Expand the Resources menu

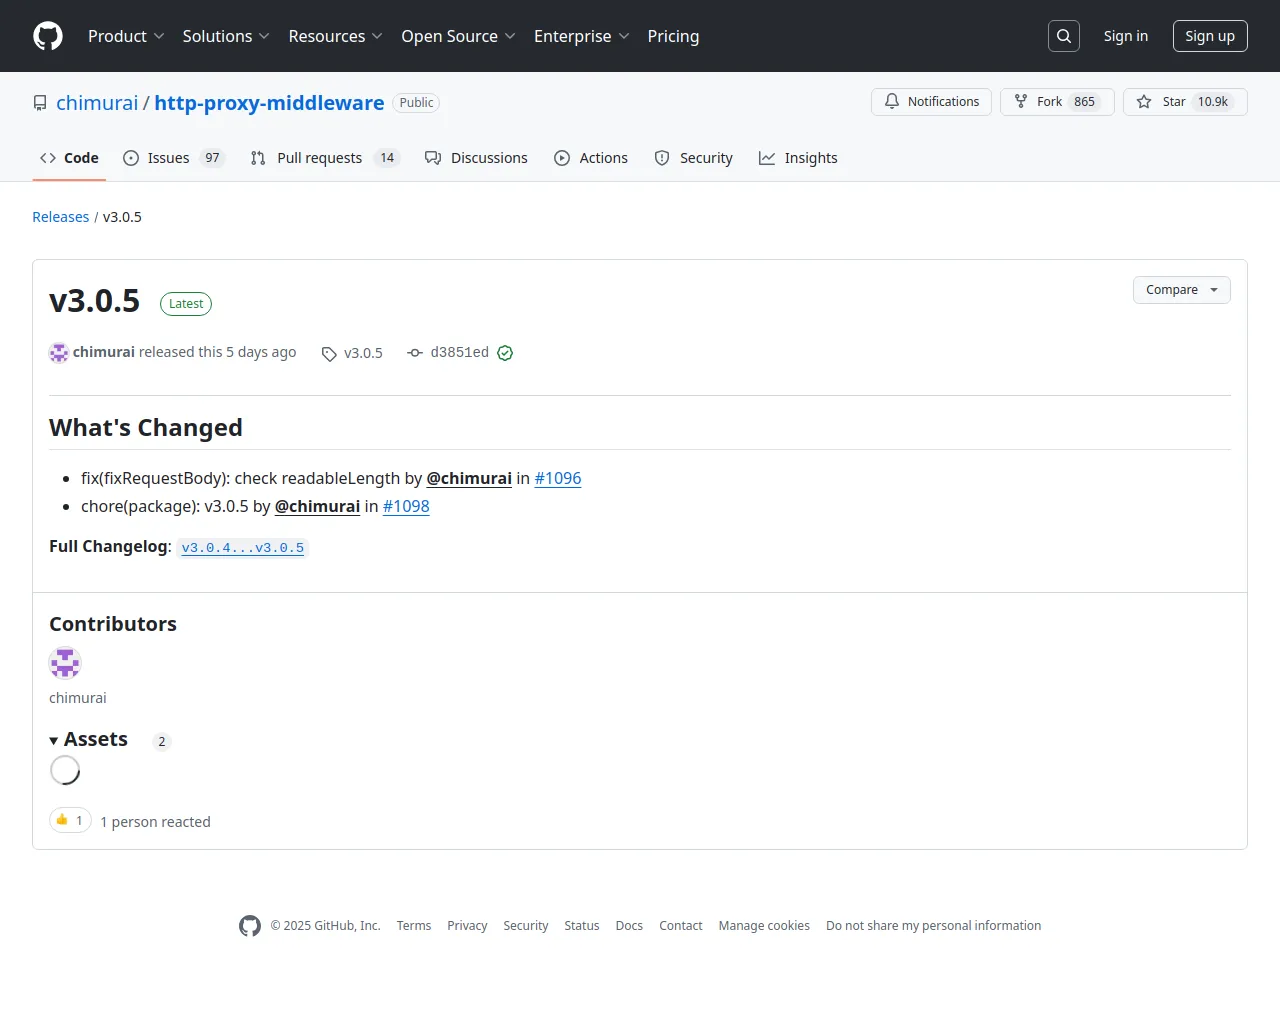click(x=335, y=36)
